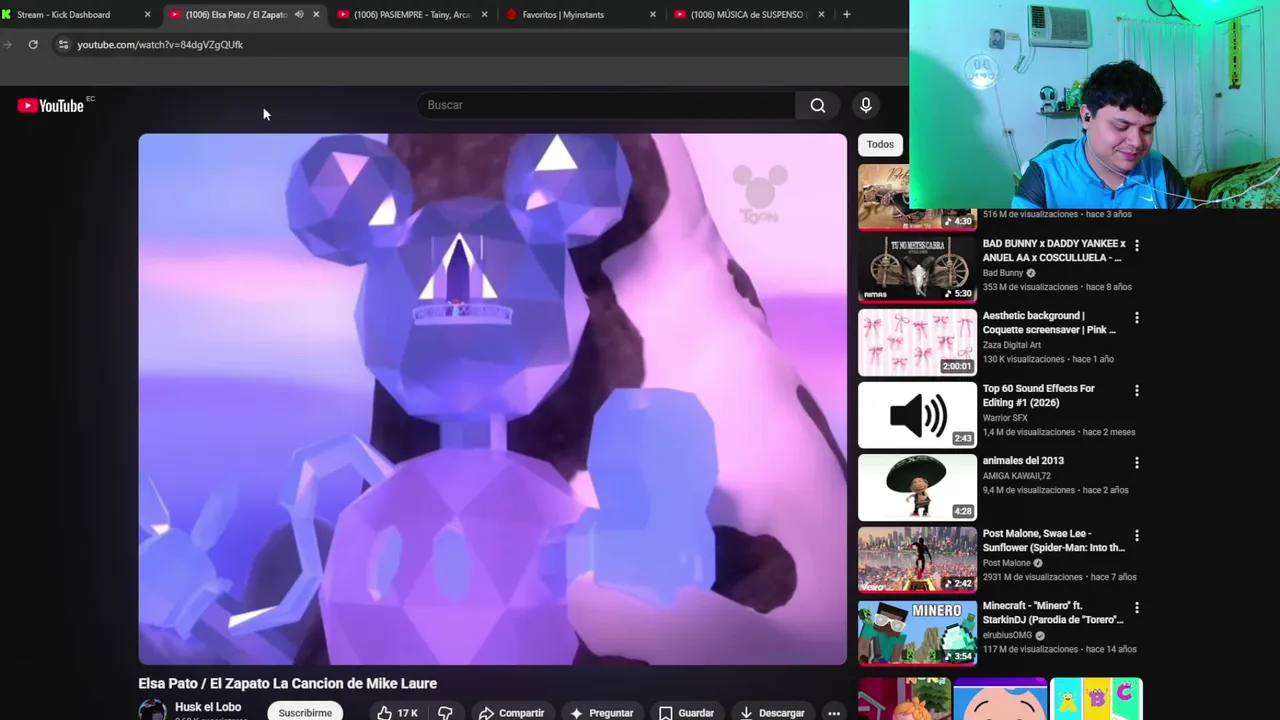Open the 4:30 video thumbnail below Todos

tap(917, 197)
